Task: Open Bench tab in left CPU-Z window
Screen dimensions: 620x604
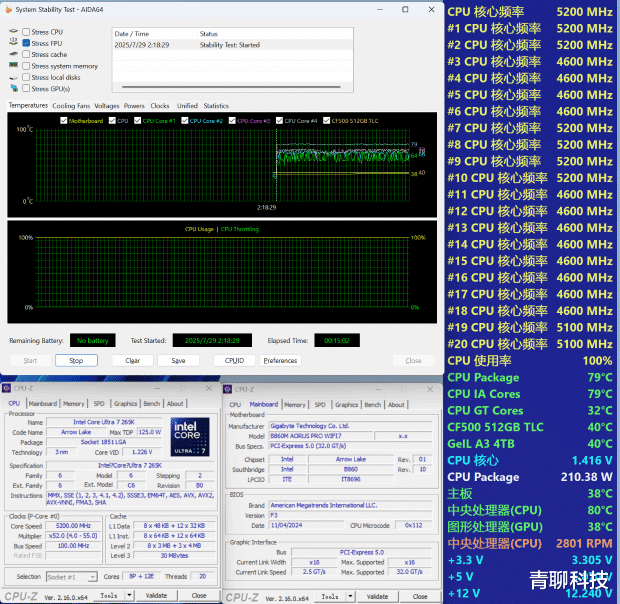Action: [x=151, y=404]
